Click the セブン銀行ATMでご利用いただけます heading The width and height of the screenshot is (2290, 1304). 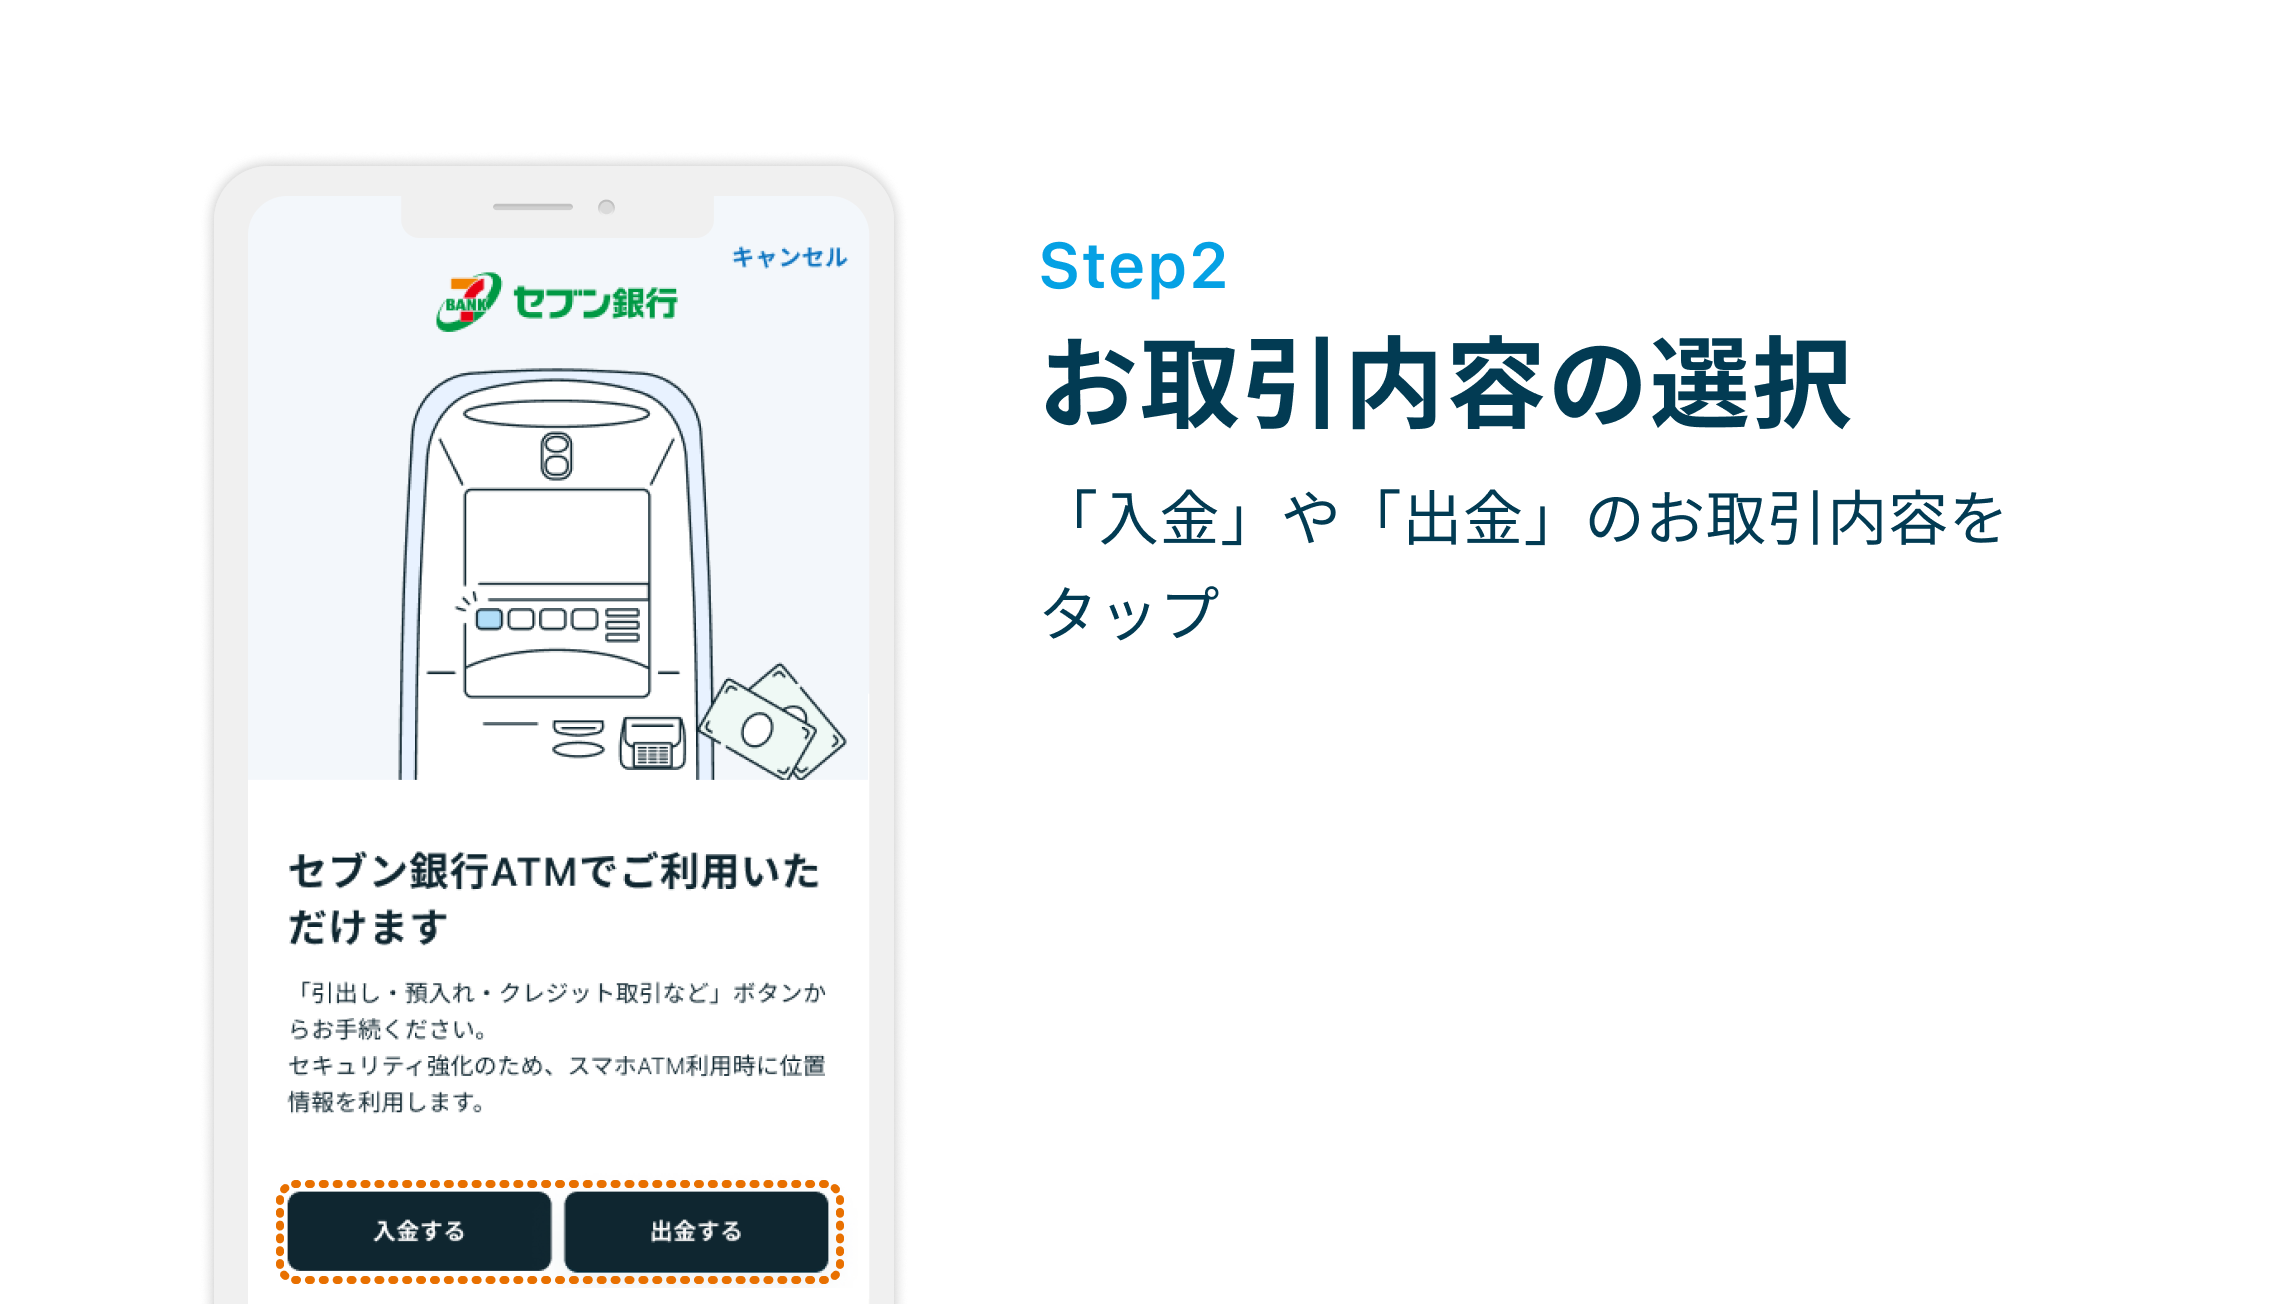click(554, 898)
